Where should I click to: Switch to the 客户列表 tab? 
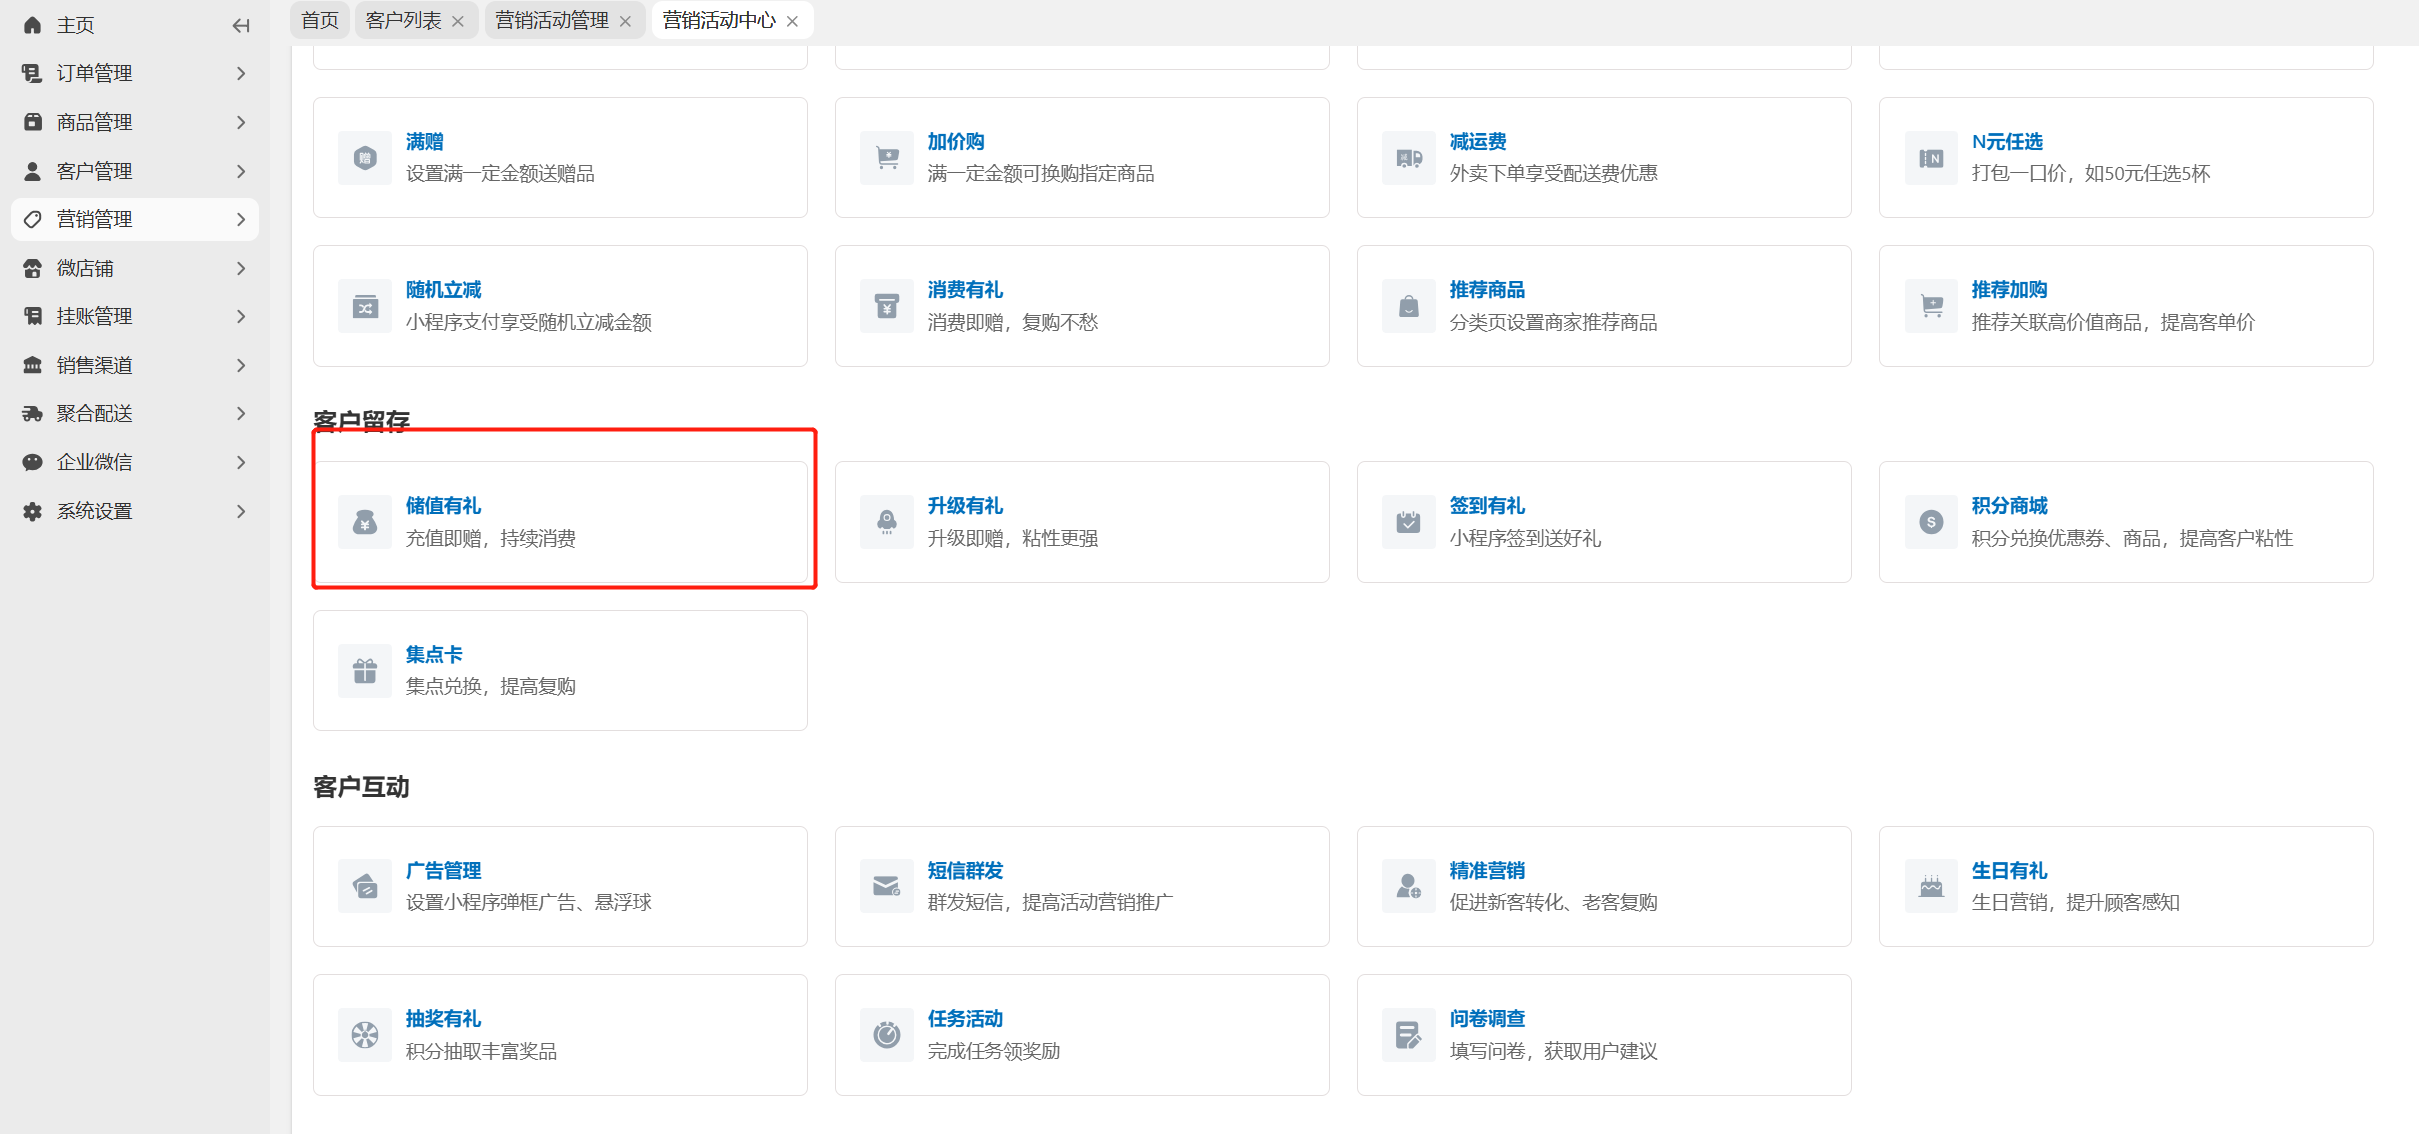403,20
